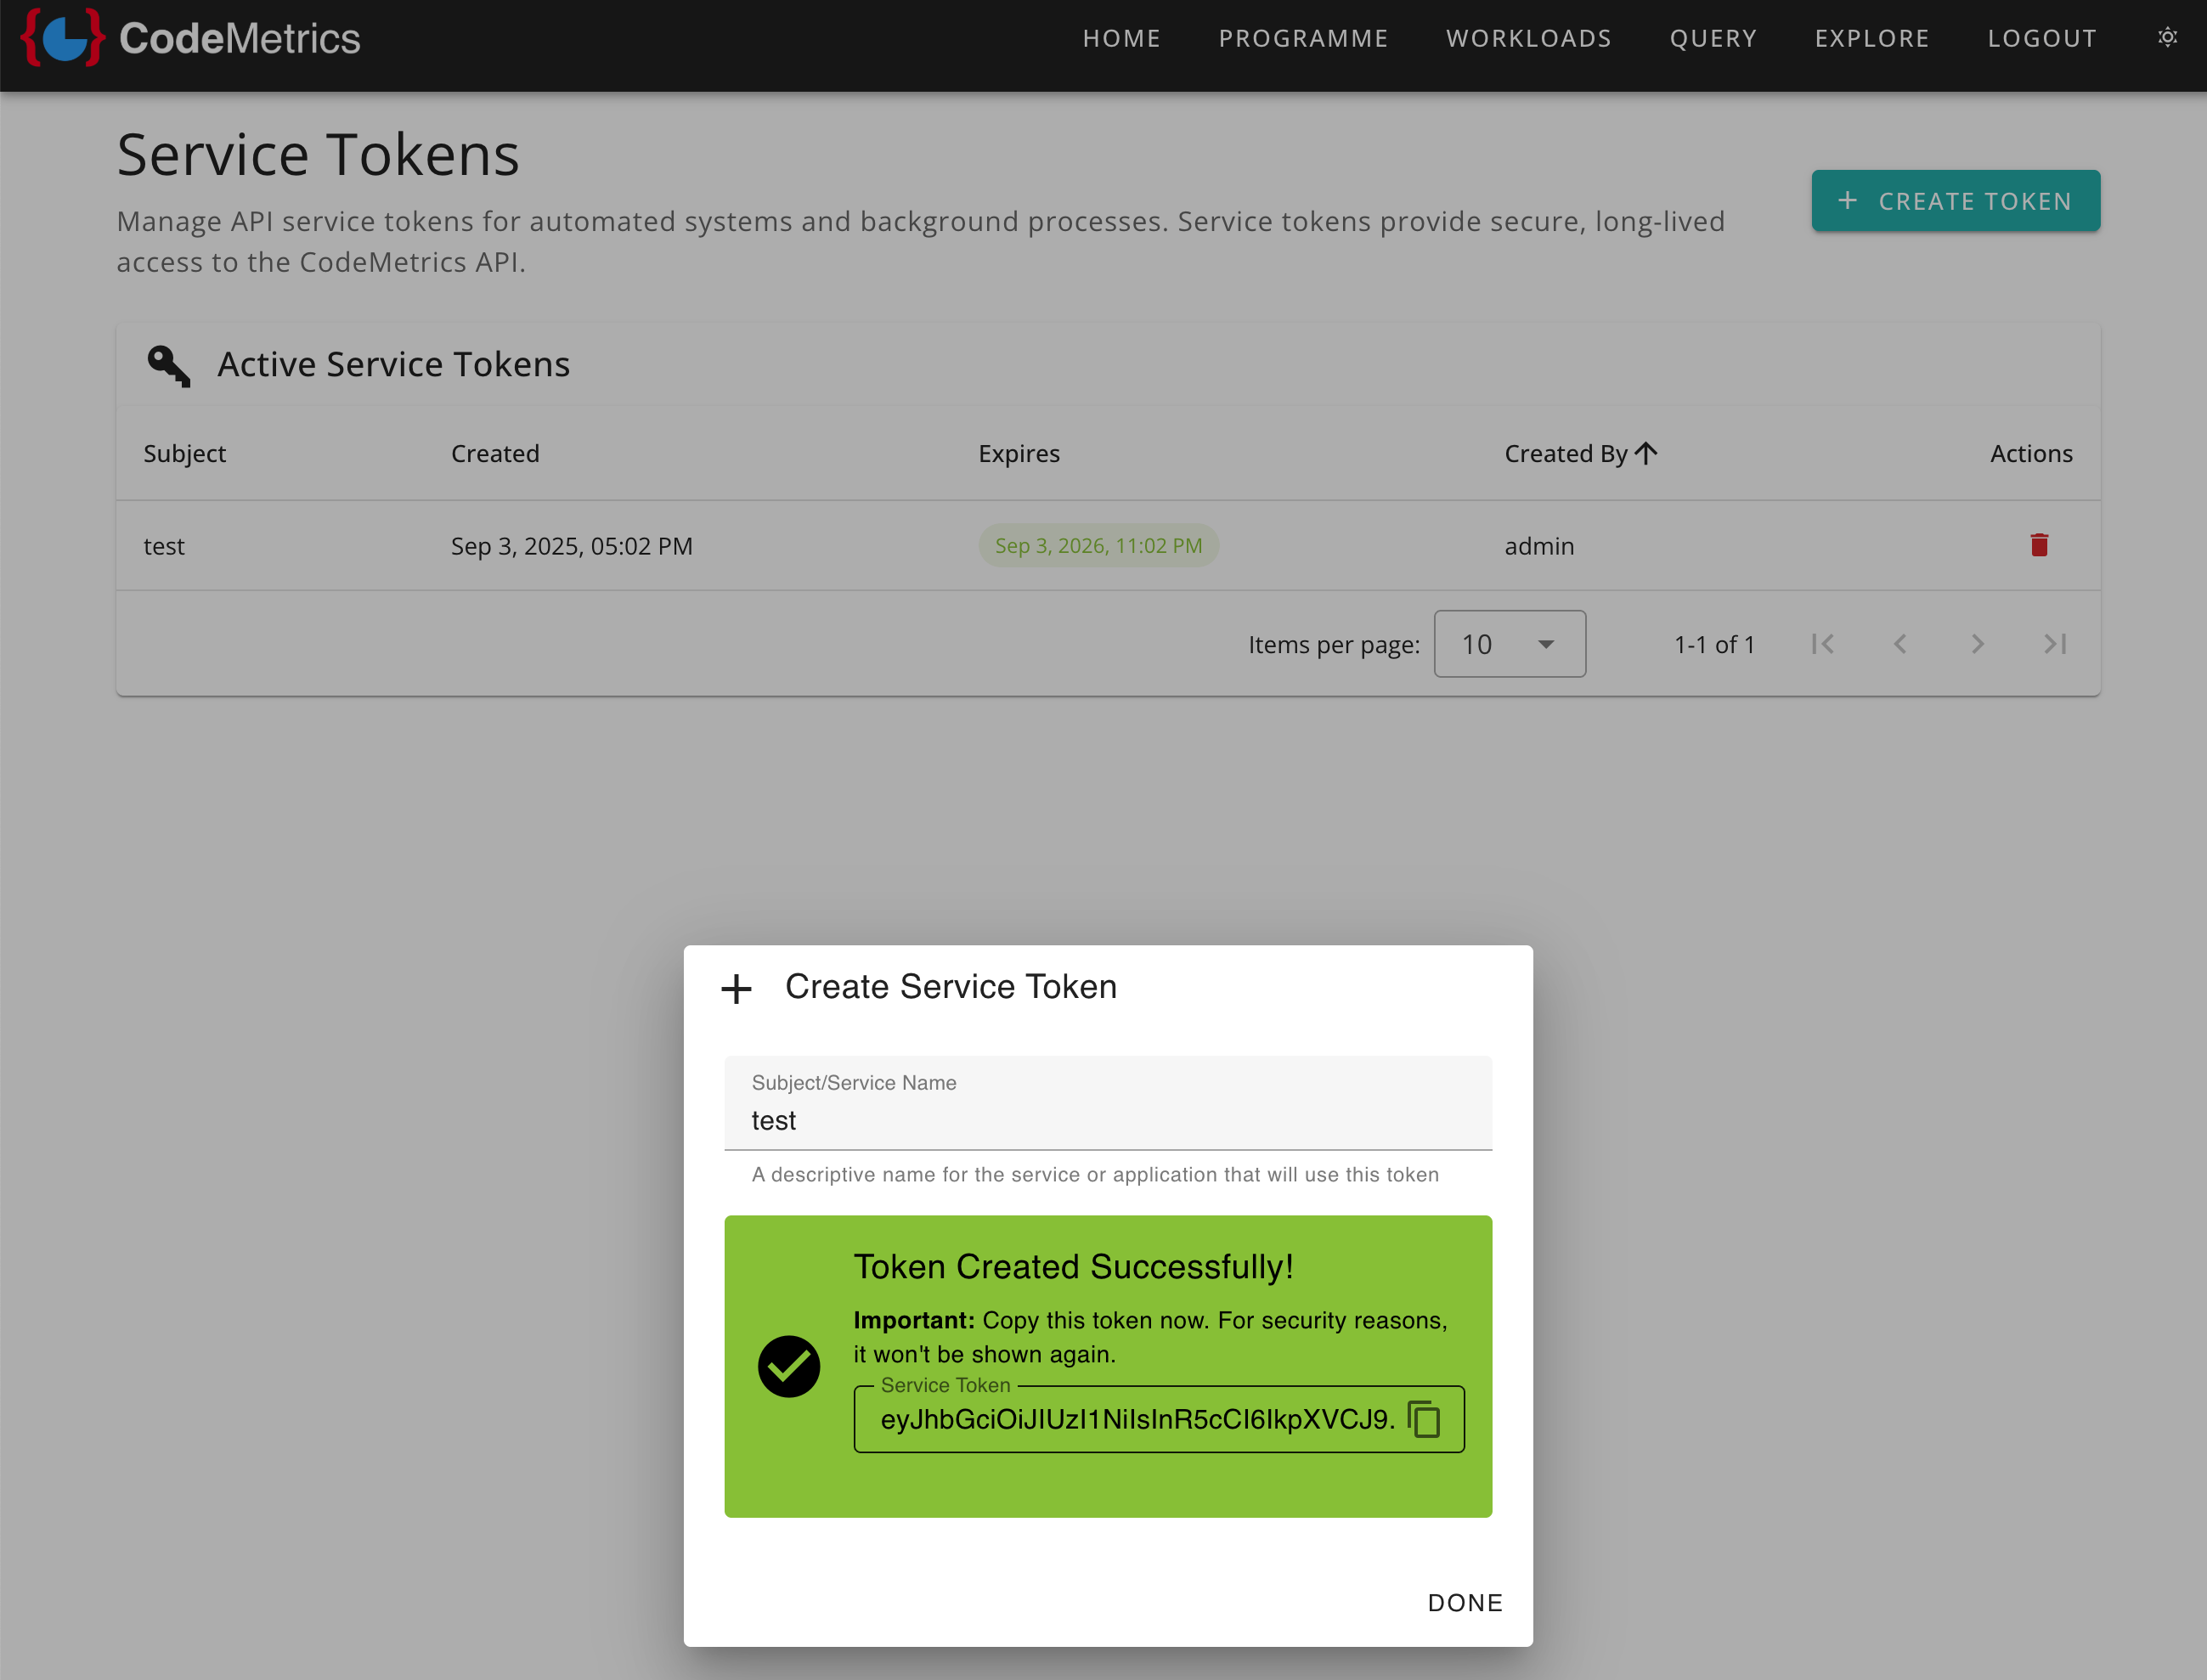Click plus icon in Create Service Token dialog
The image size is (2207, 1680).
[736, 988]
